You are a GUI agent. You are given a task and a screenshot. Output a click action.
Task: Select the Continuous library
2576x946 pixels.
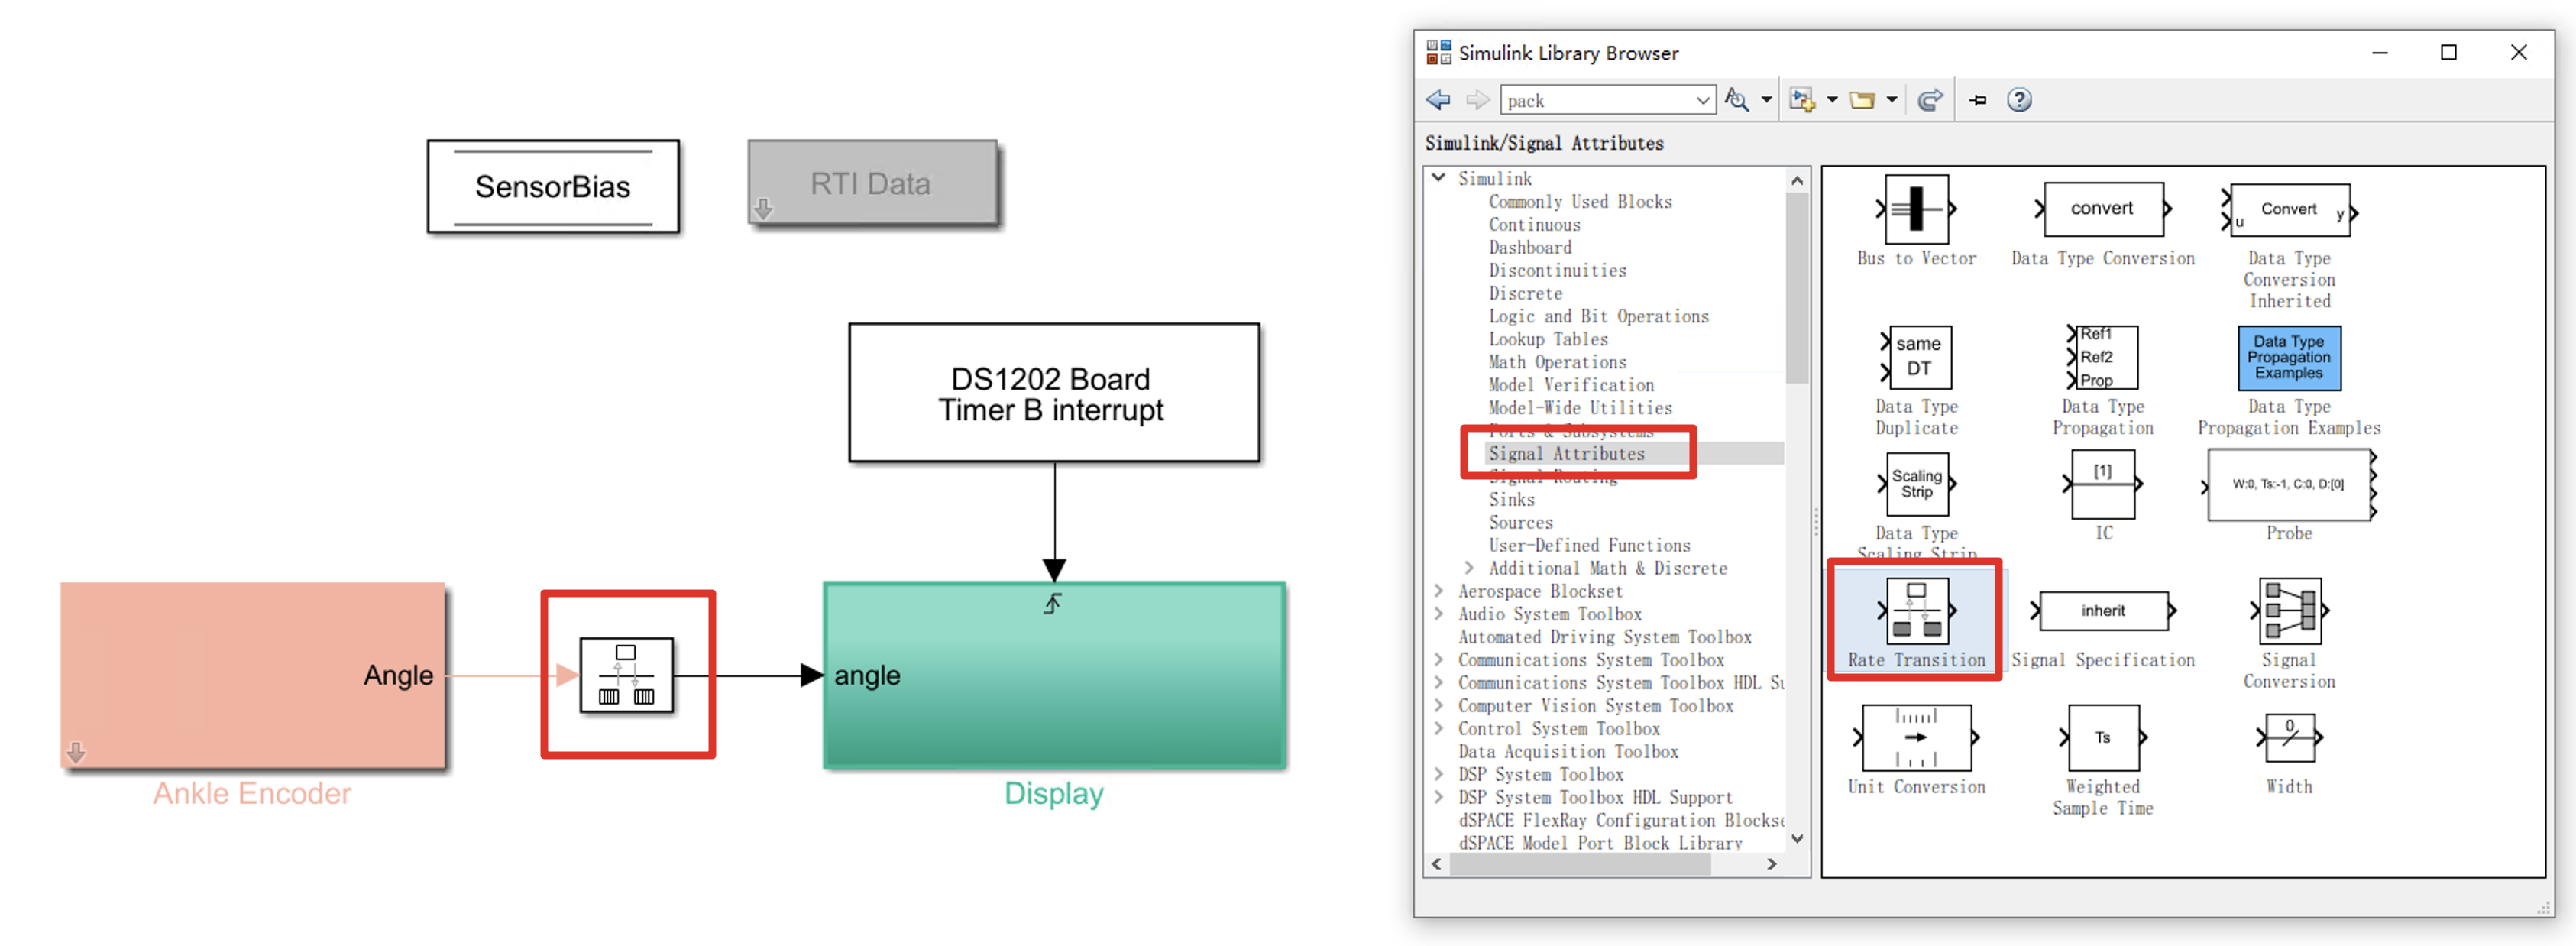point(1534,225)
